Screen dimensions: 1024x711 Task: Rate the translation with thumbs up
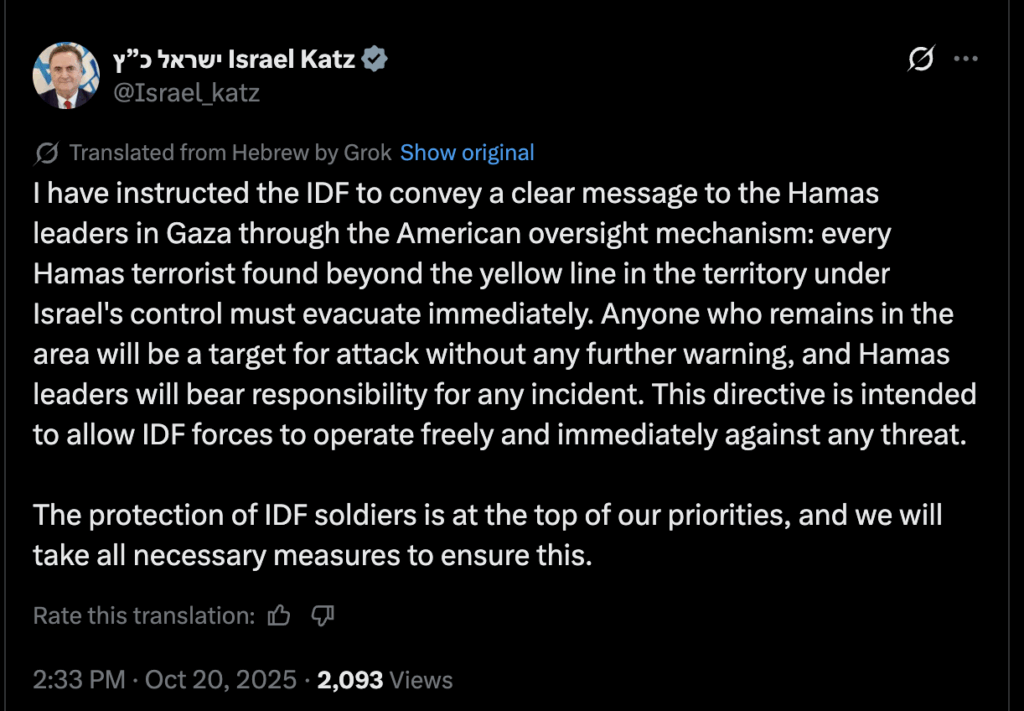pos(280,615)
